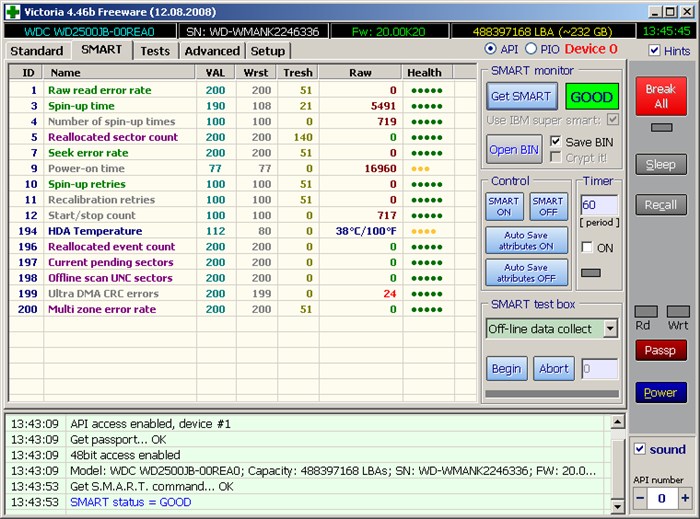700x519 pixels.
Task: Expand the Off-line data collect dropdown
Action: (x=610, y=329)
